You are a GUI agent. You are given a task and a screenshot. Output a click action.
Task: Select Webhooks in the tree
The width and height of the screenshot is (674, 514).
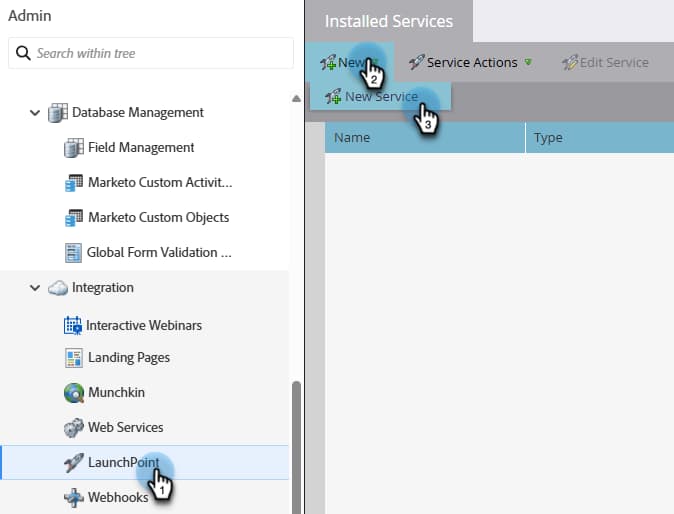click(118, 497)
